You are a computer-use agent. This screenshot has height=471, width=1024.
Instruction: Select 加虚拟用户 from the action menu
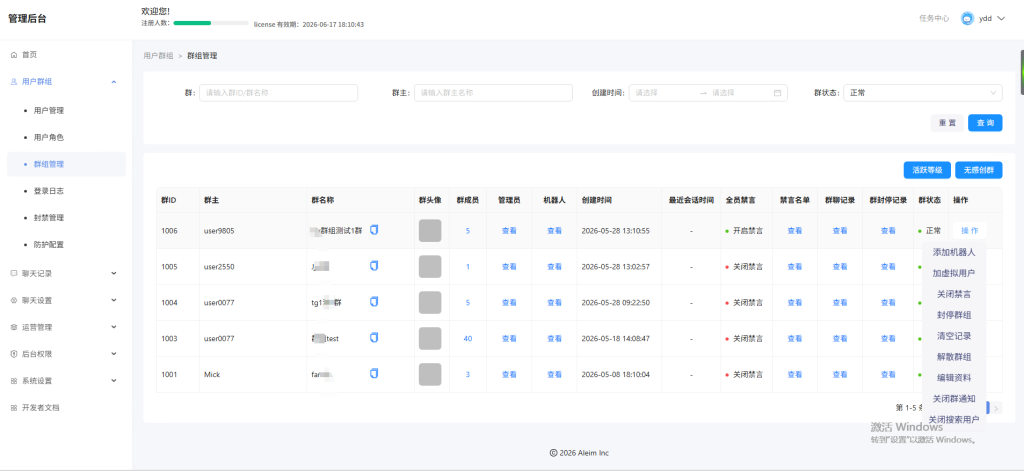pyautogui.click(x=954, y=273)
